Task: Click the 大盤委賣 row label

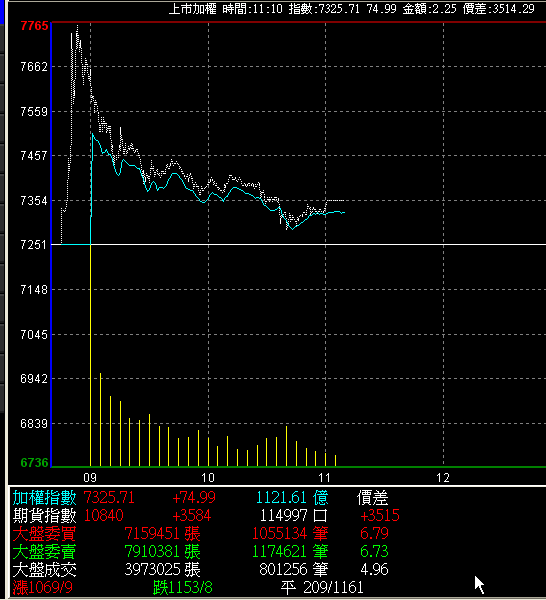Action: point(44,552)
